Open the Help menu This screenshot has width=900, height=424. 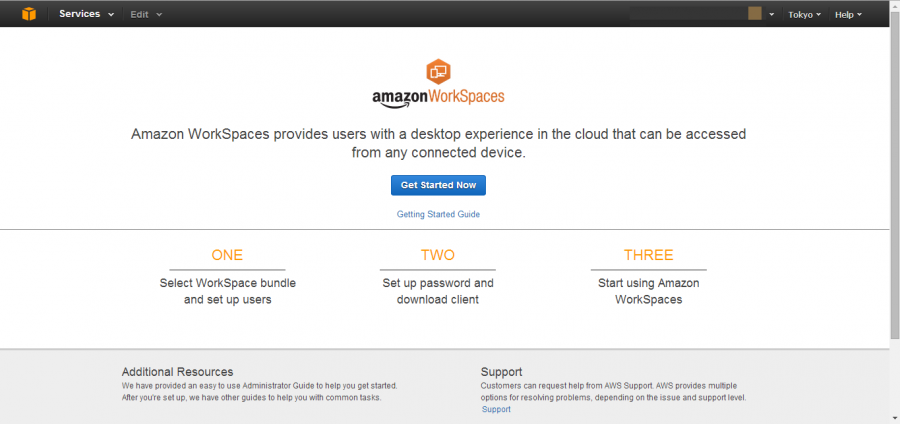click(848, 14)
